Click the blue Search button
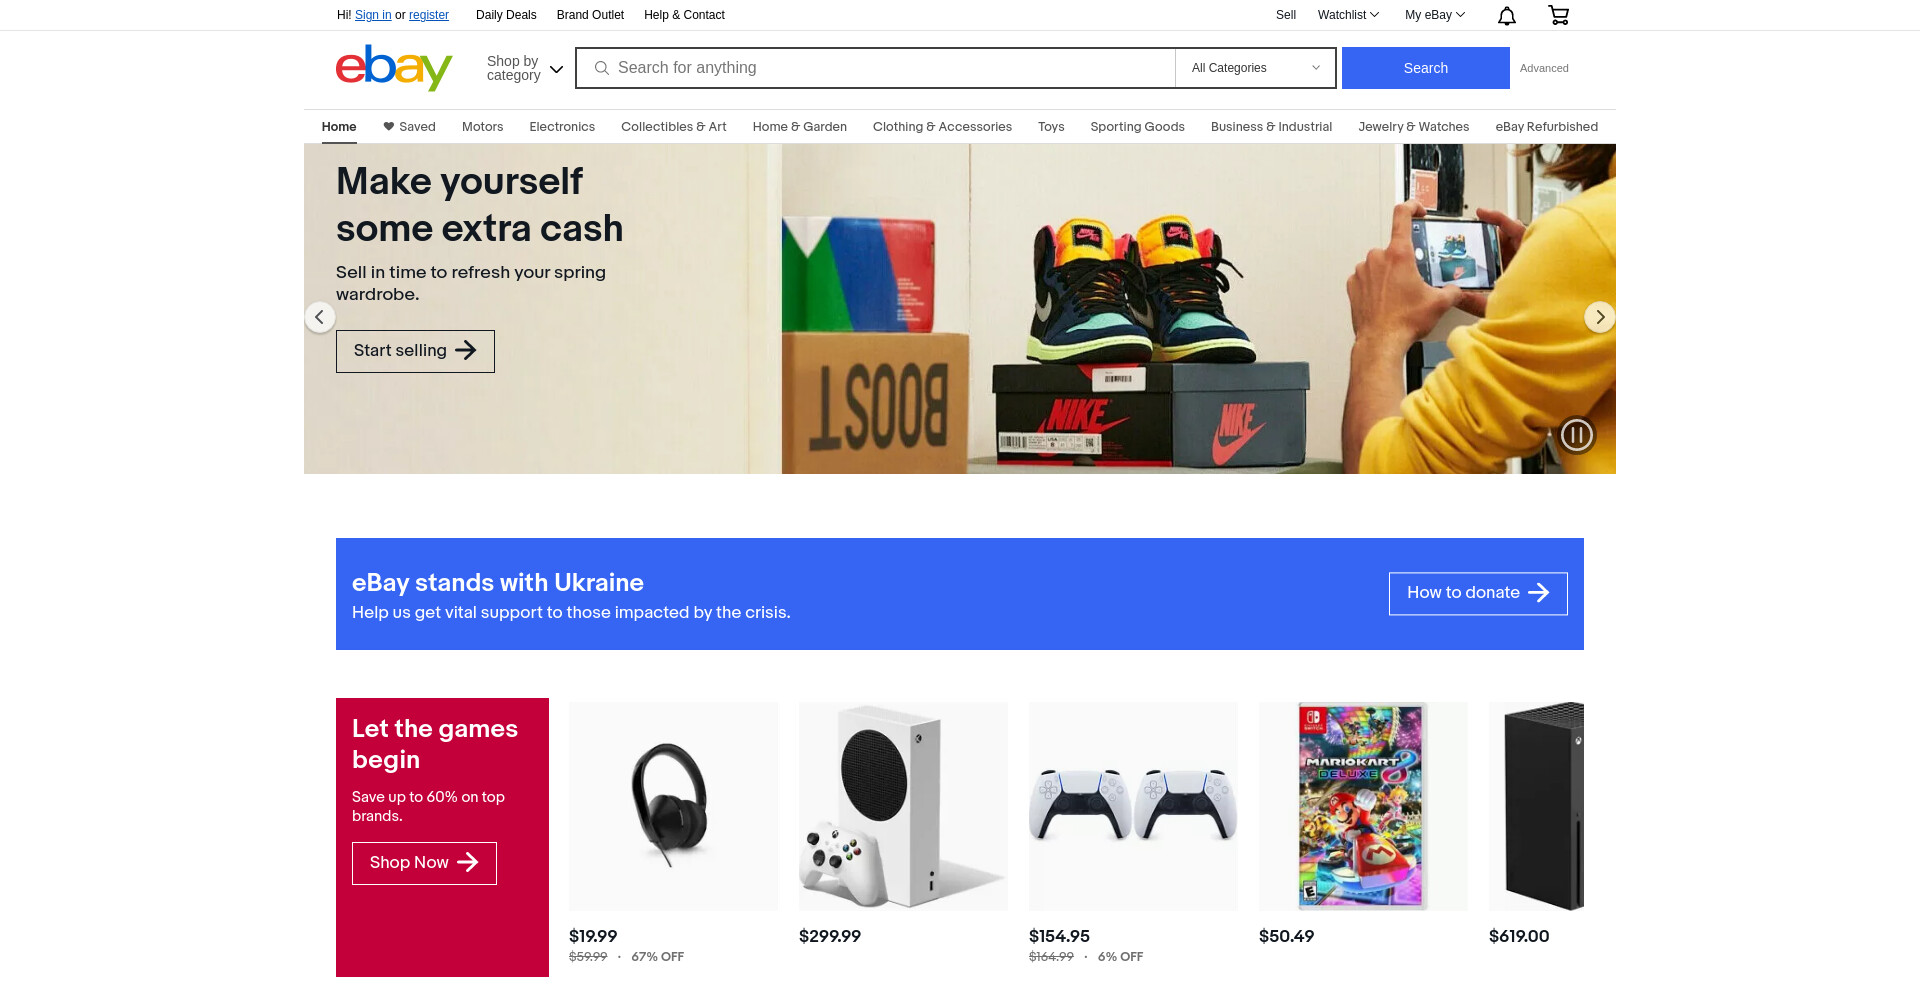 pyautogui.click(x=1425, y=68)
